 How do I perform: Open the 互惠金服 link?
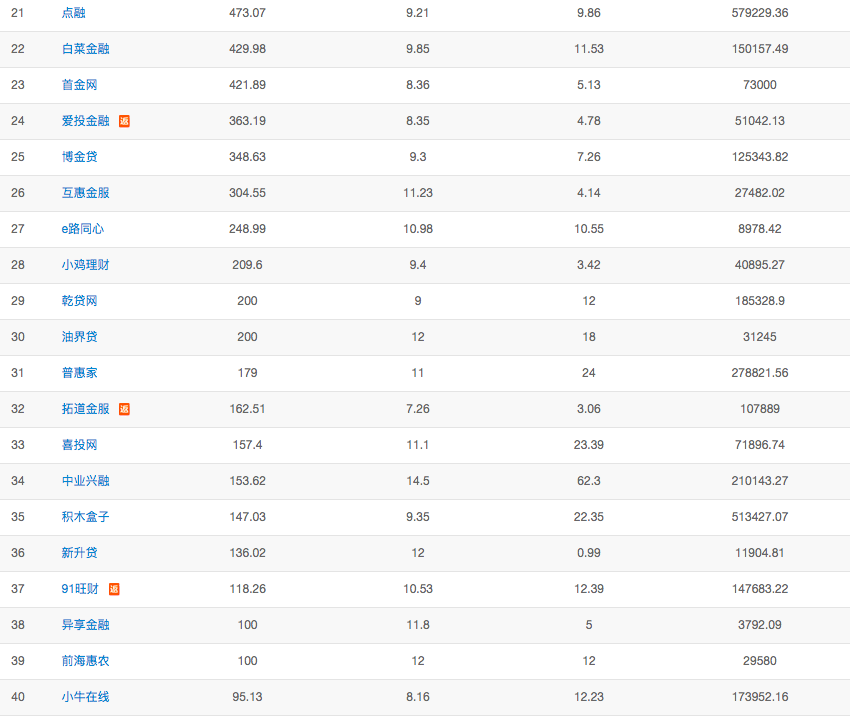(86, 192)
